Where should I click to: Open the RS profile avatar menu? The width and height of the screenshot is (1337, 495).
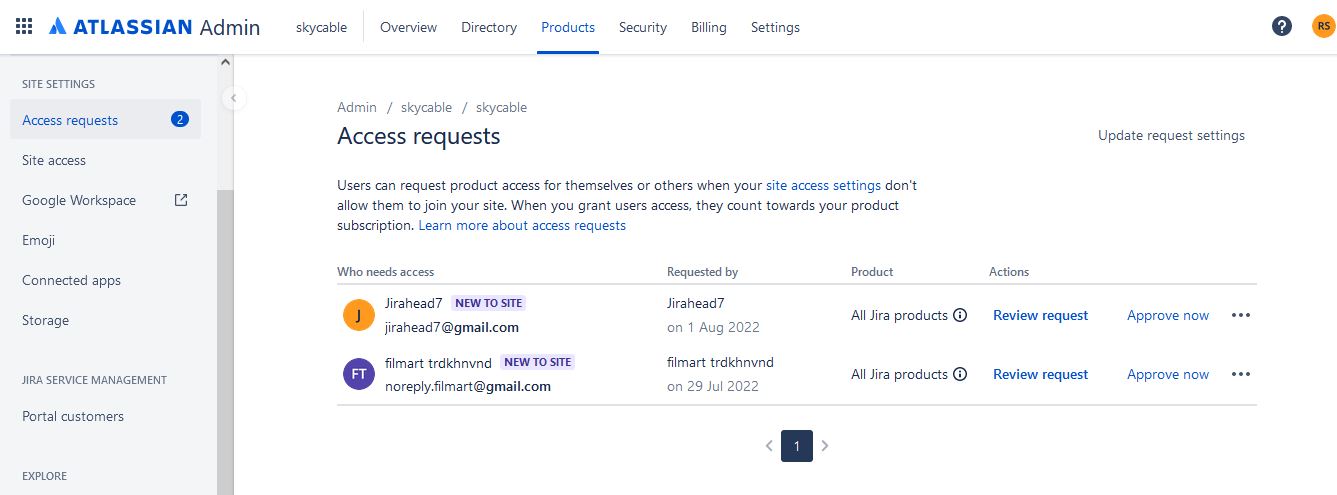(1323, 27)
